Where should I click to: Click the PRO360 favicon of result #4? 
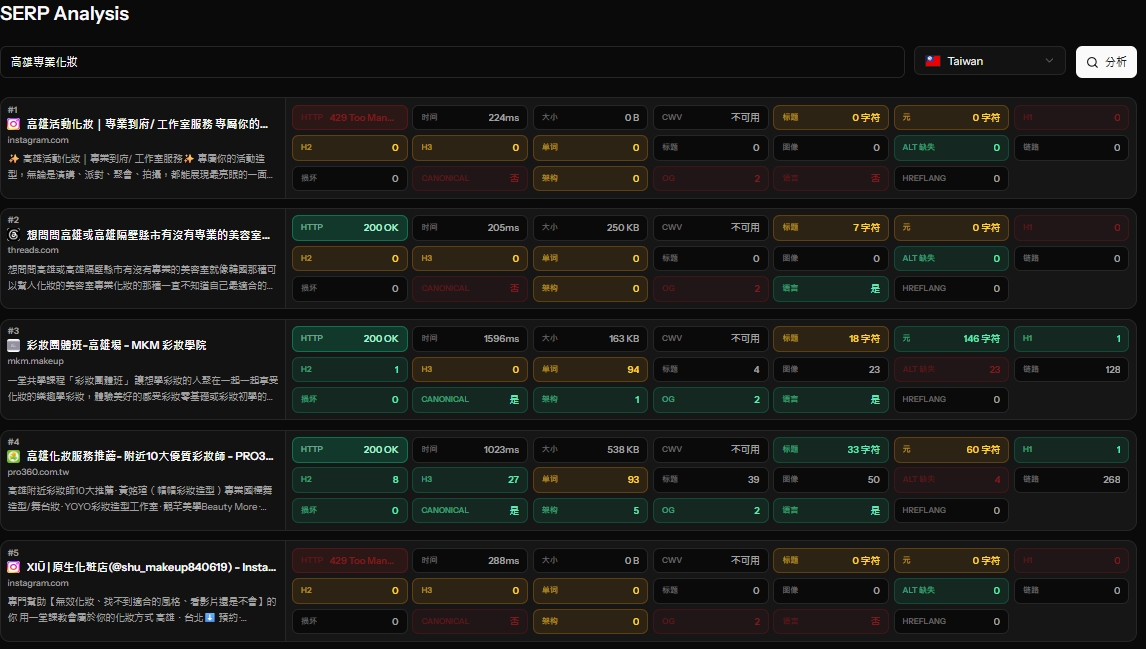[13, 456]
